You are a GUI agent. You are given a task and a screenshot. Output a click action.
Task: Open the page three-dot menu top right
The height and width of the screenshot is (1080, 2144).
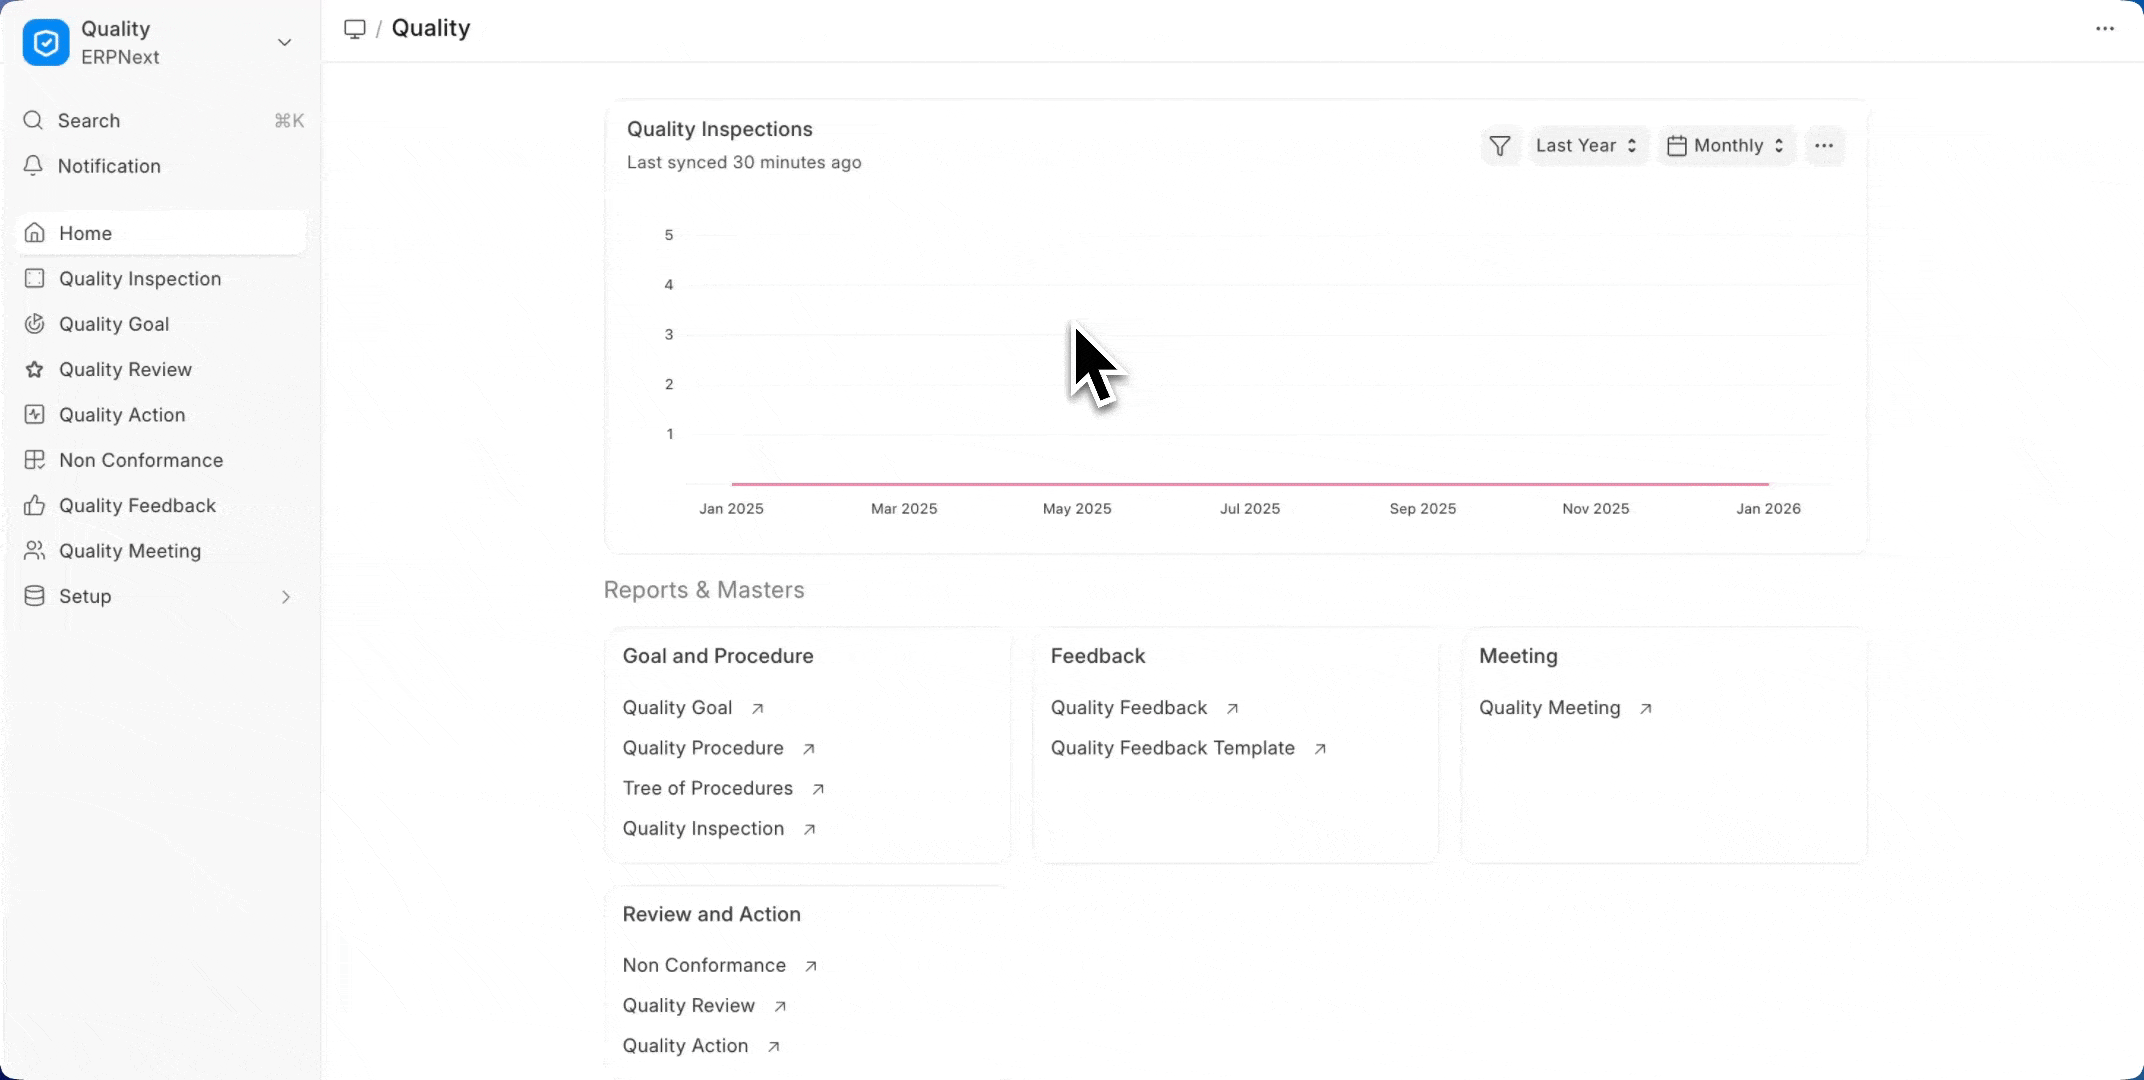click(x=2105, y=29)
